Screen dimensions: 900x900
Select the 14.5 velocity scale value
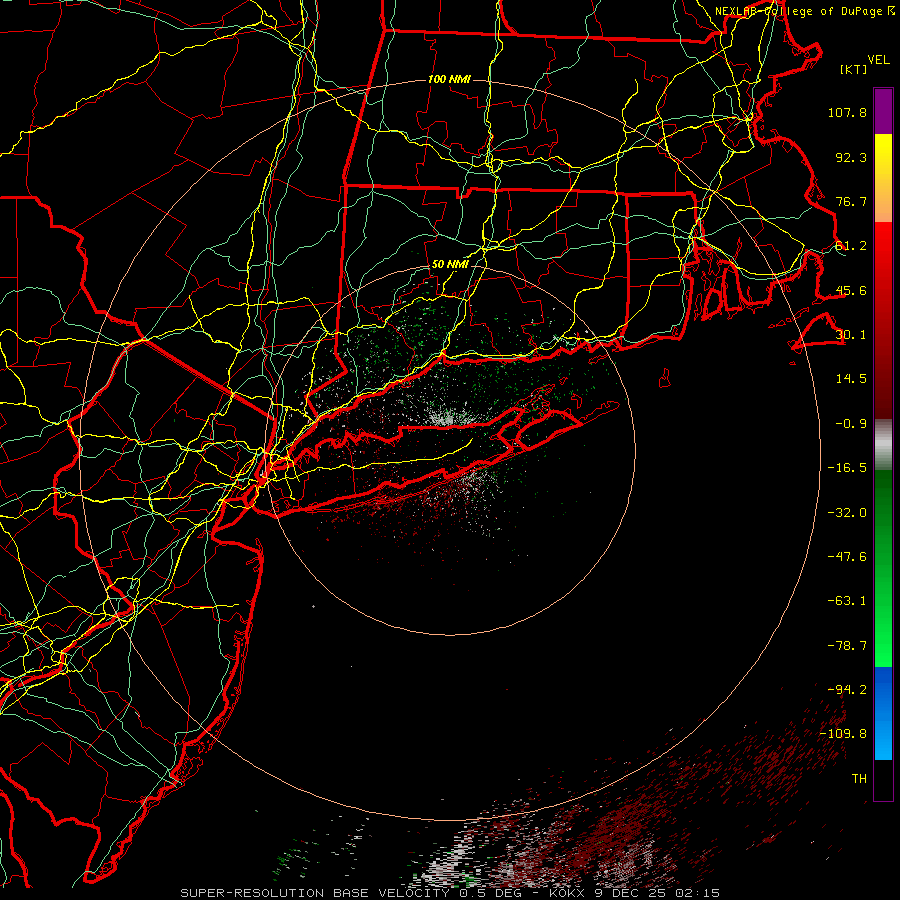[x=851, y=379]
